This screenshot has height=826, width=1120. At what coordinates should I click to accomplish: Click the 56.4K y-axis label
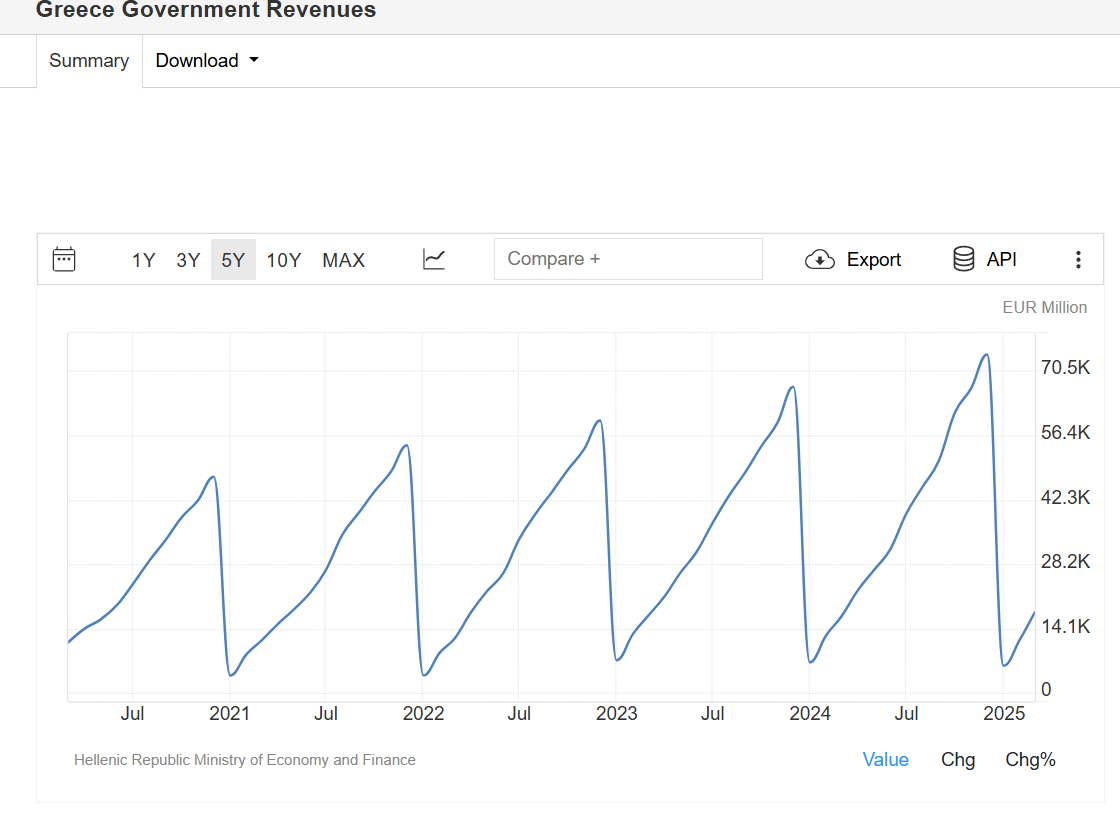click(x=1066, y=432)
